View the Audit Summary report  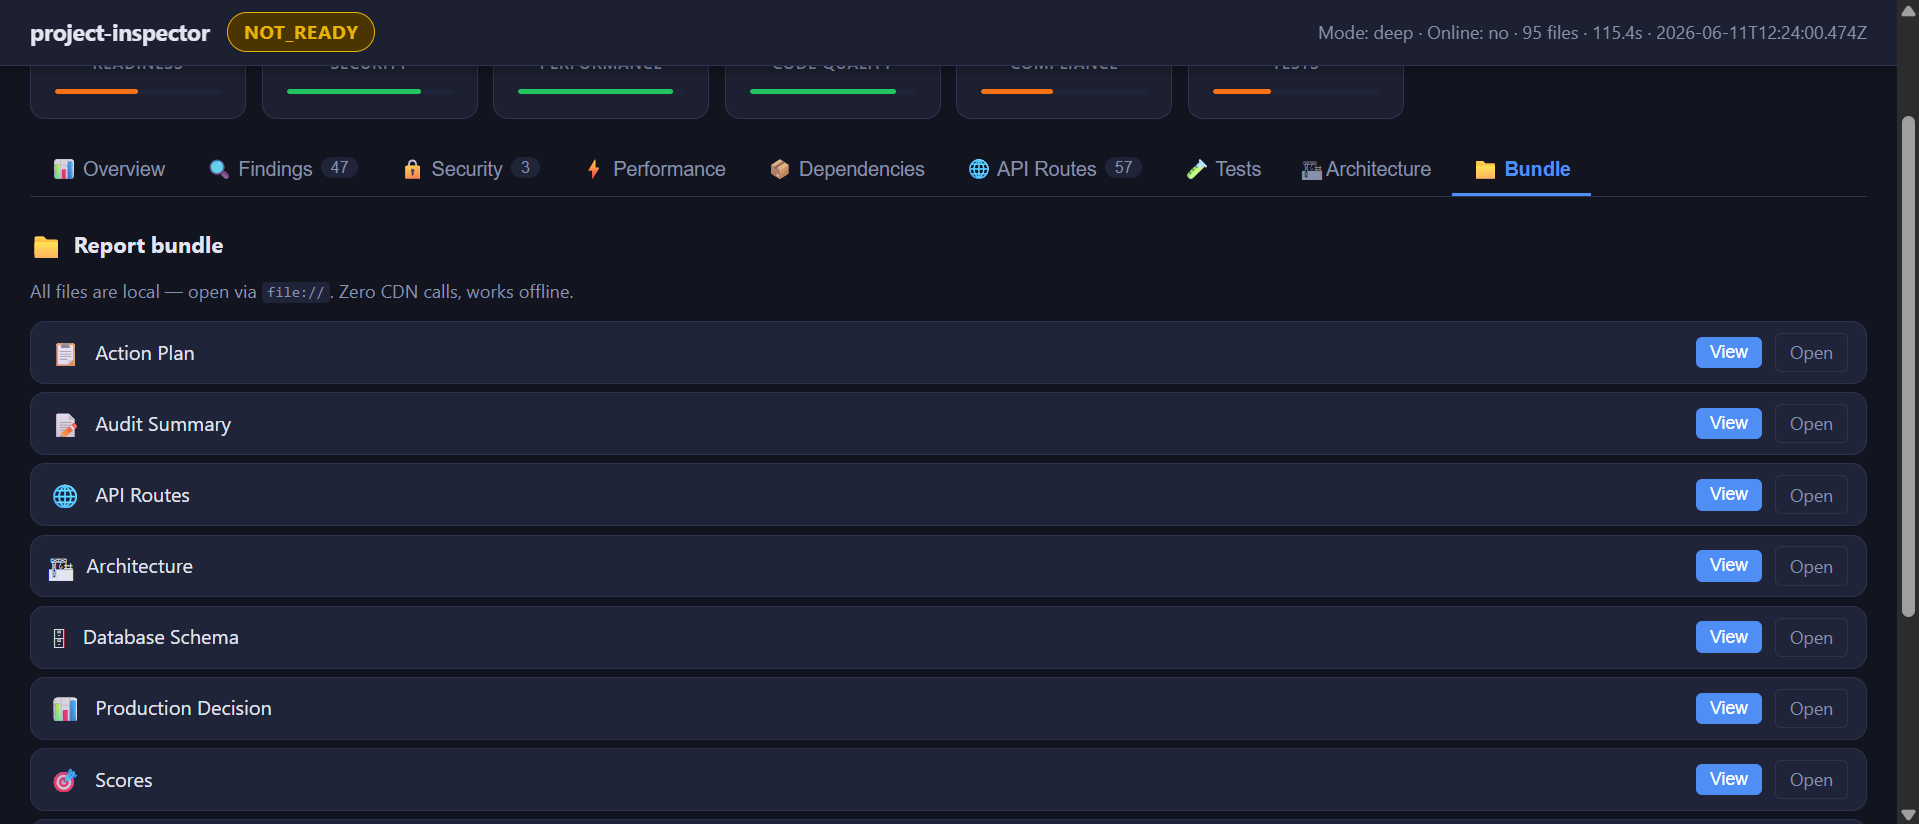coord(1728,423)
